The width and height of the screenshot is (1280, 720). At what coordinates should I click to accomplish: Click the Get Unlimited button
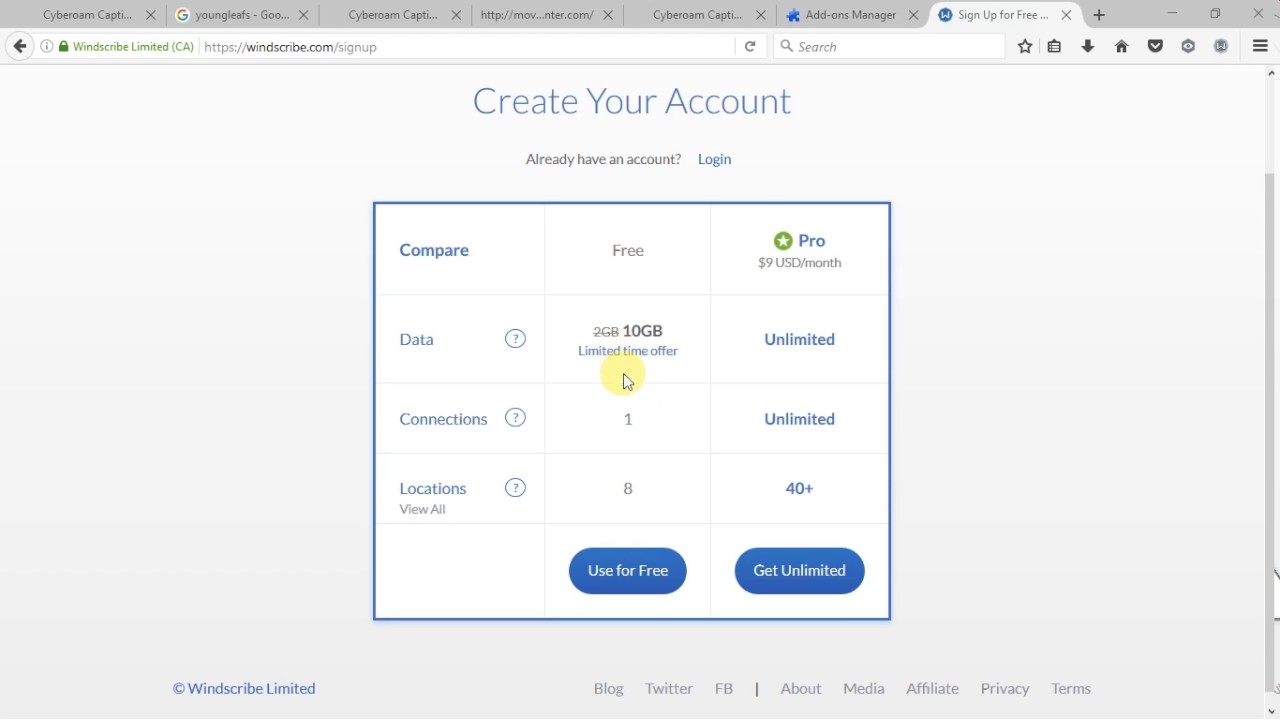click(x=799, y=570)
